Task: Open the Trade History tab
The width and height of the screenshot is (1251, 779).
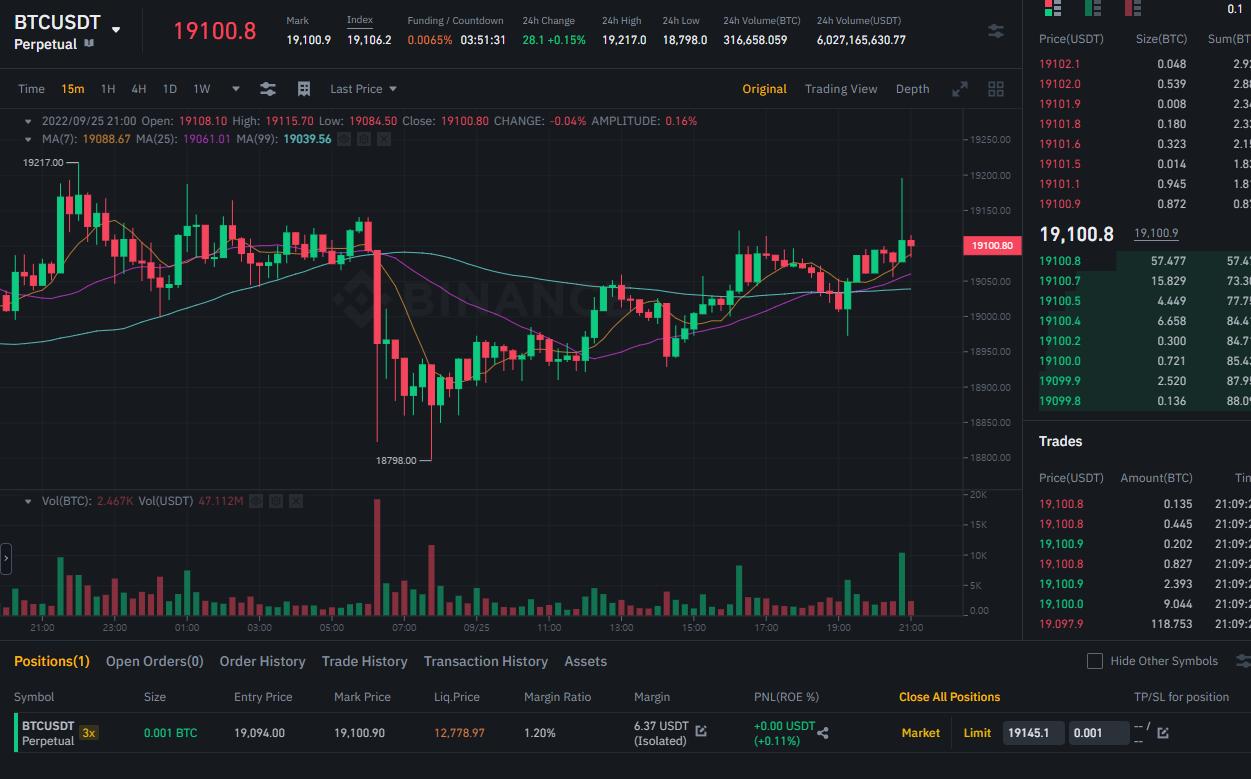Action: point(365,661)
